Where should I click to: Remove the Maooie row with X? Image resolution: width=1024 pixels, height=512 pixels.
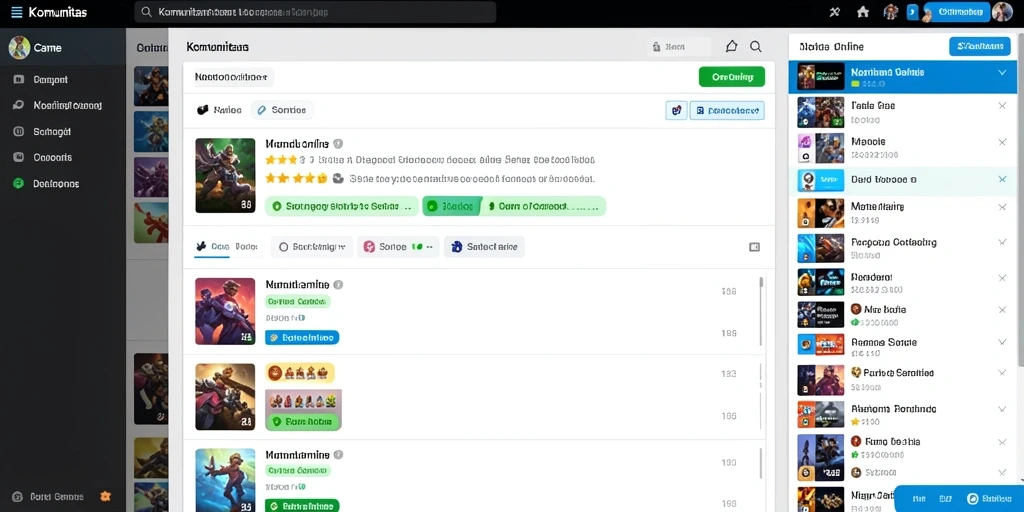1002,142
